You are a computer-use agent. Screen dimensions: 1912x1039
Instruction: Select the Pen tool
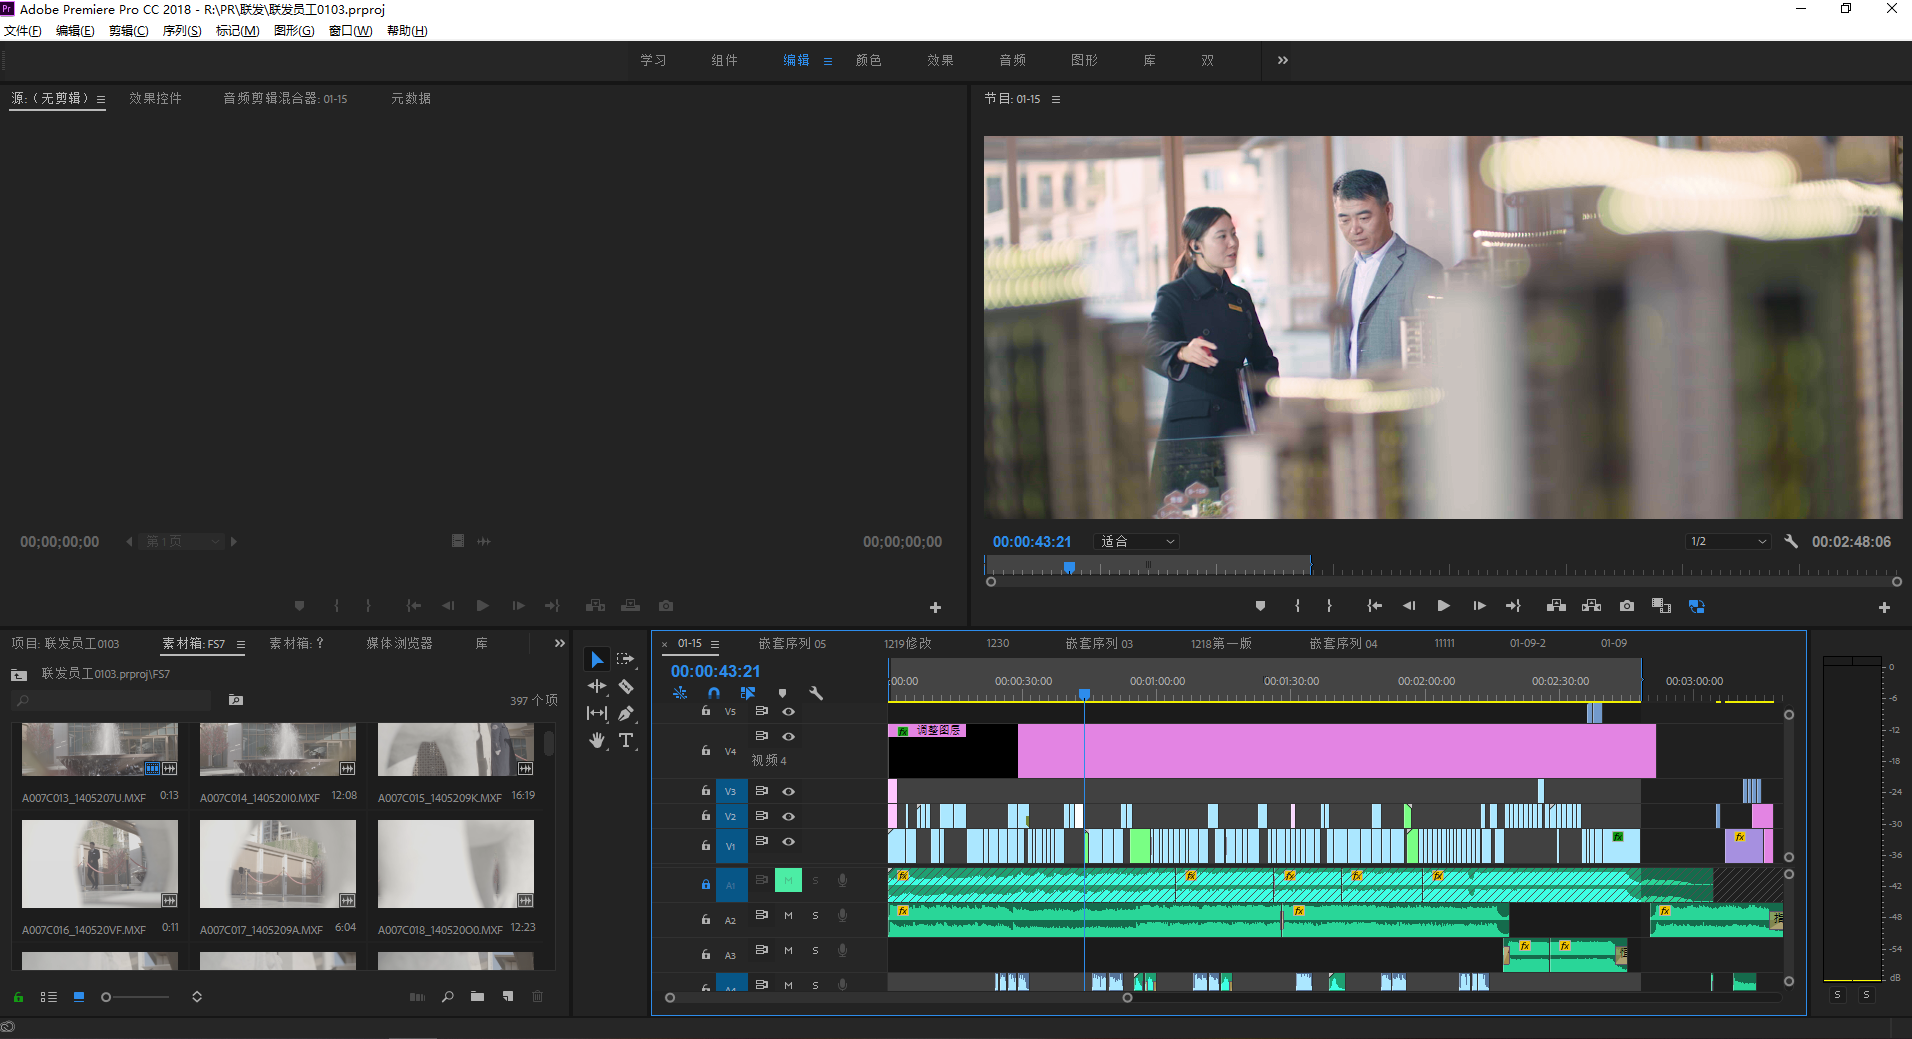(x=626, y=713)
